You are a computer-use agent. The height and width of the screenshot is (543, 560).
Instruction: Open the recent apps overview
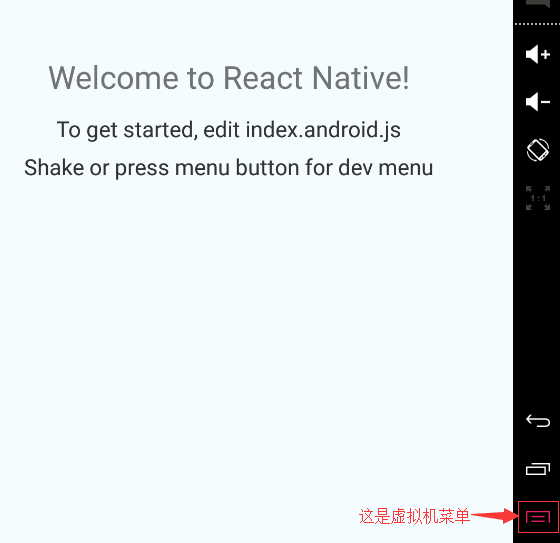[x=538, y=469]
